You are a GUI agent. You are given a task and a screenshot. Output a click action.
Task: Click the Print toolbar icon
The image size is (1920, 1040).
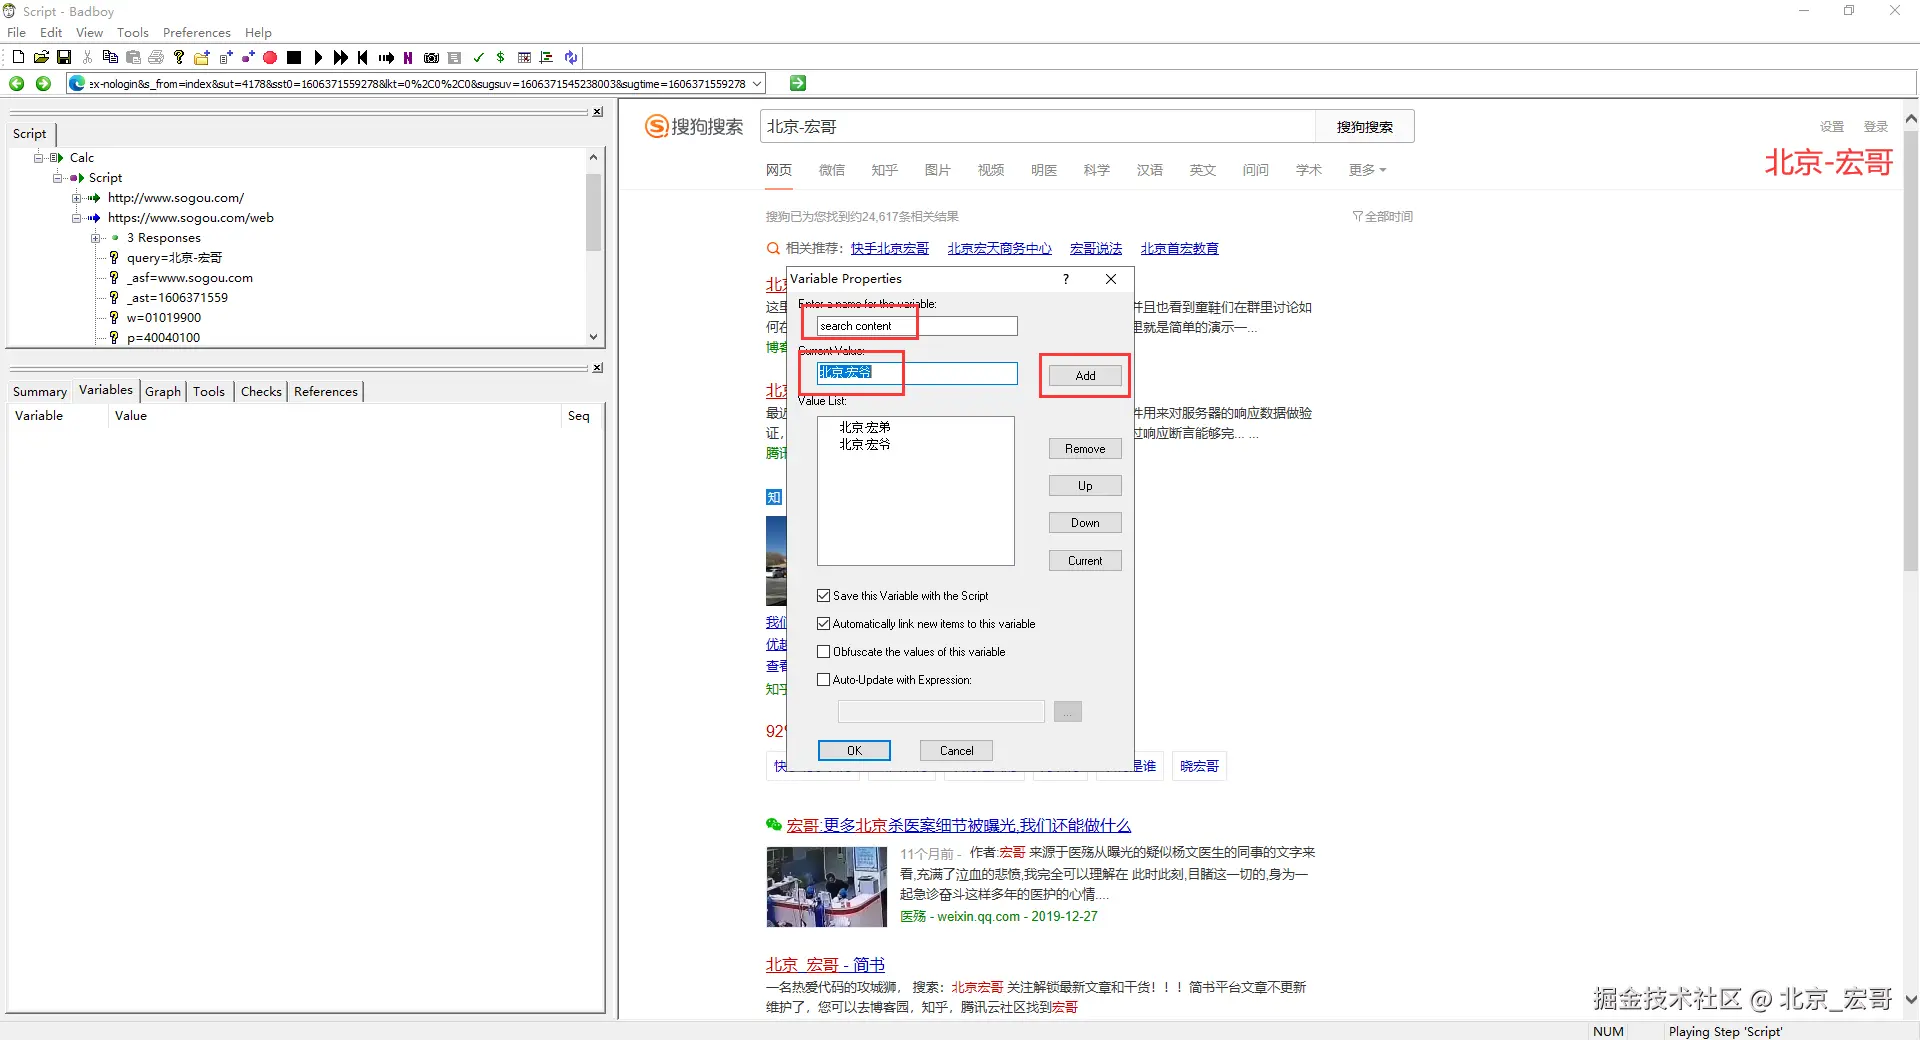(156, 58)
